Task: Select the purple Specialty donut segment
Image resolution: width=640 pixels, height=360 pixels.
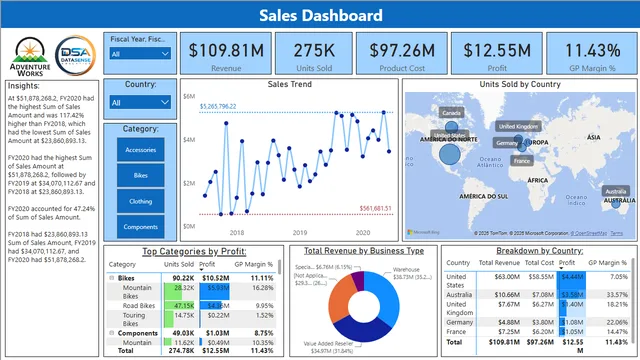Action: pos(358,280)
